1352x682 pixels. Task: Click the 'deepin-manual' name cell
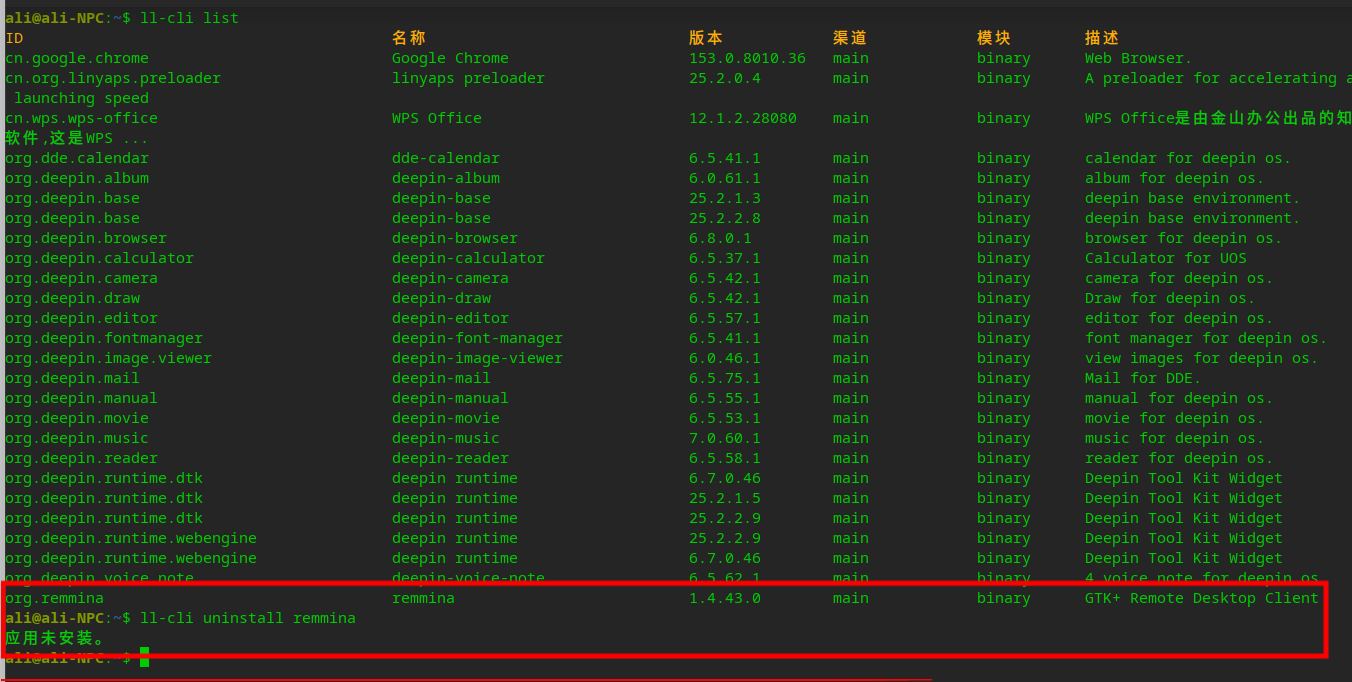click(450, 398)
